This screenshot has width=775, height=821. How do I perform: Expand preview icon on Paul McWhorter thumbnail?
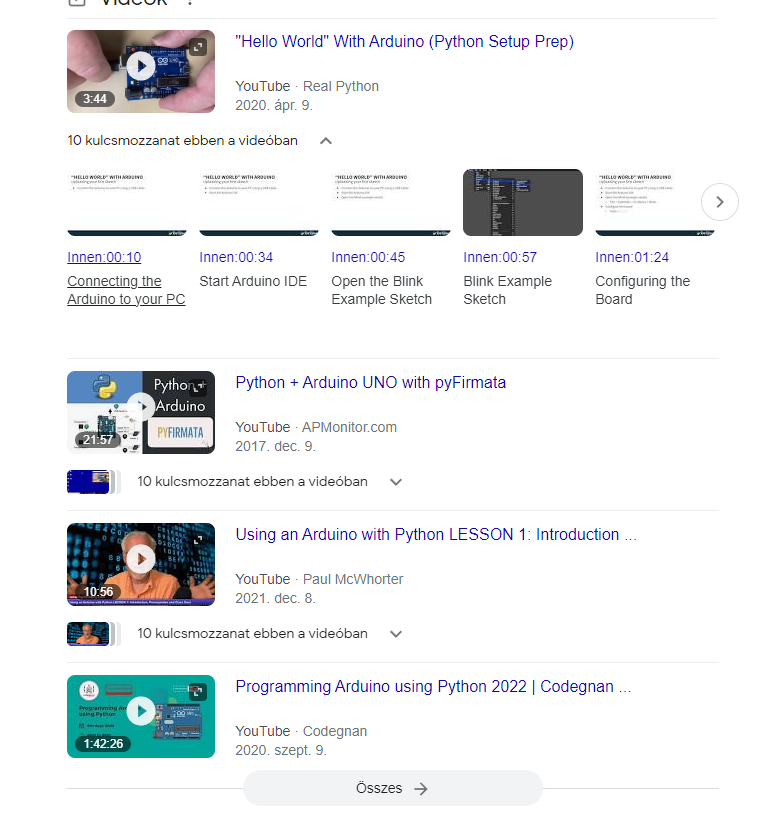click(x=197, y=540)
